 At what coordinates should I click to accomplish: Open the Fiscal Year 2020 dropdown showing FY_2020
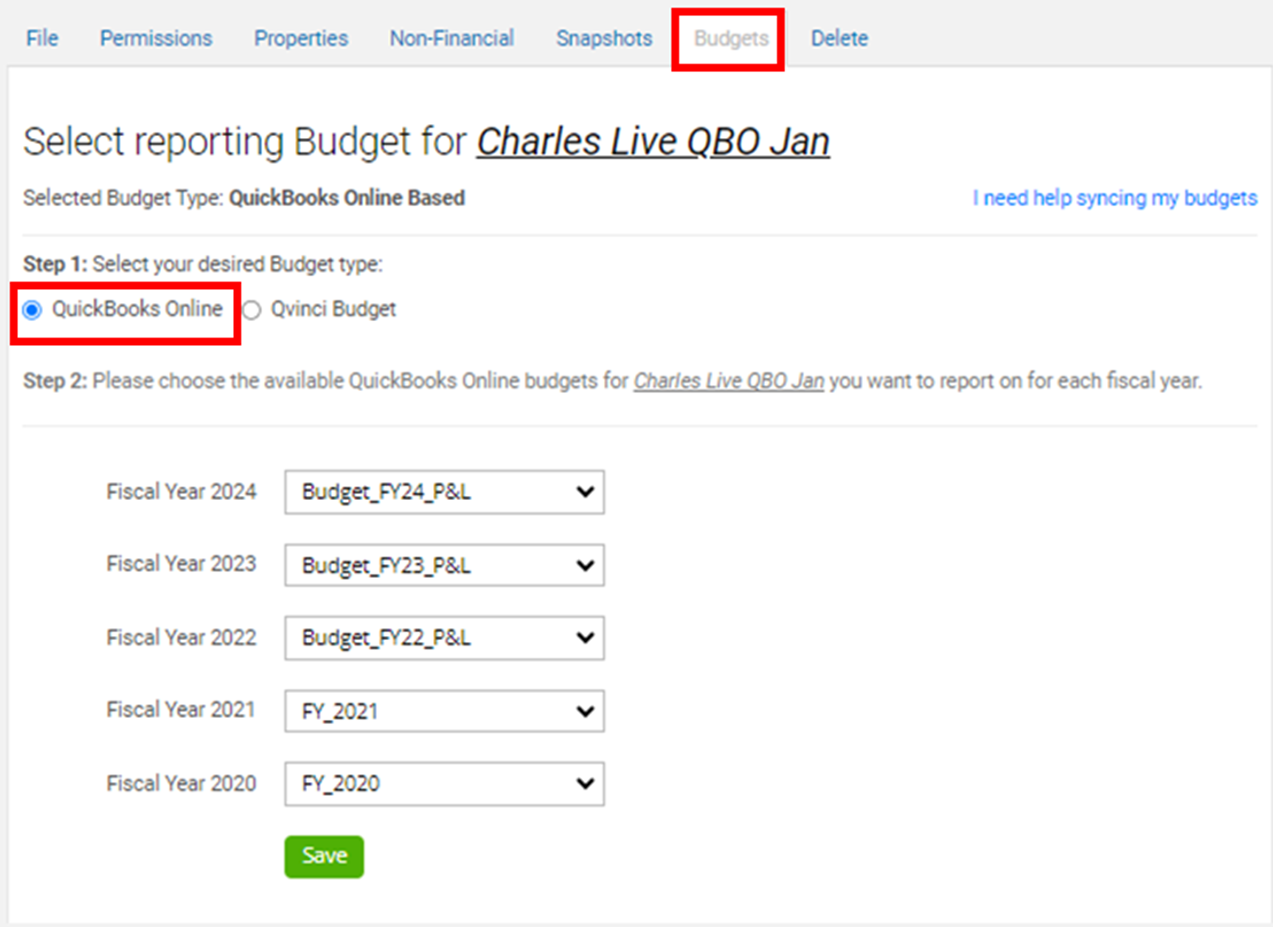444,784
